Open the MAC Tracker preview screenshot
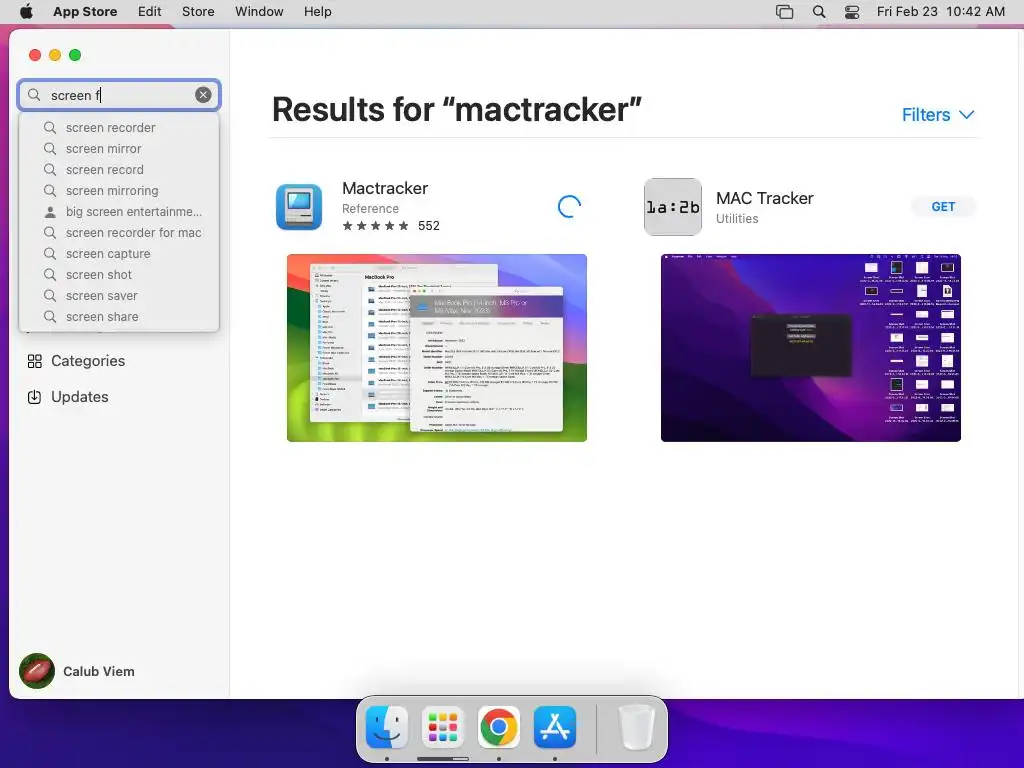The image size is (1024, 768). coord(810,348)
